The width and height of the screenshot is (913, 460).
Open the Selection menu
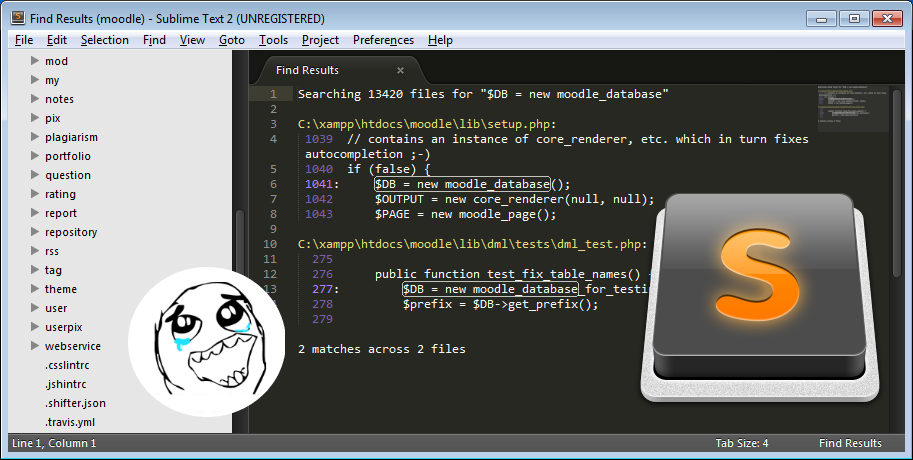click(x=105, y=40)
